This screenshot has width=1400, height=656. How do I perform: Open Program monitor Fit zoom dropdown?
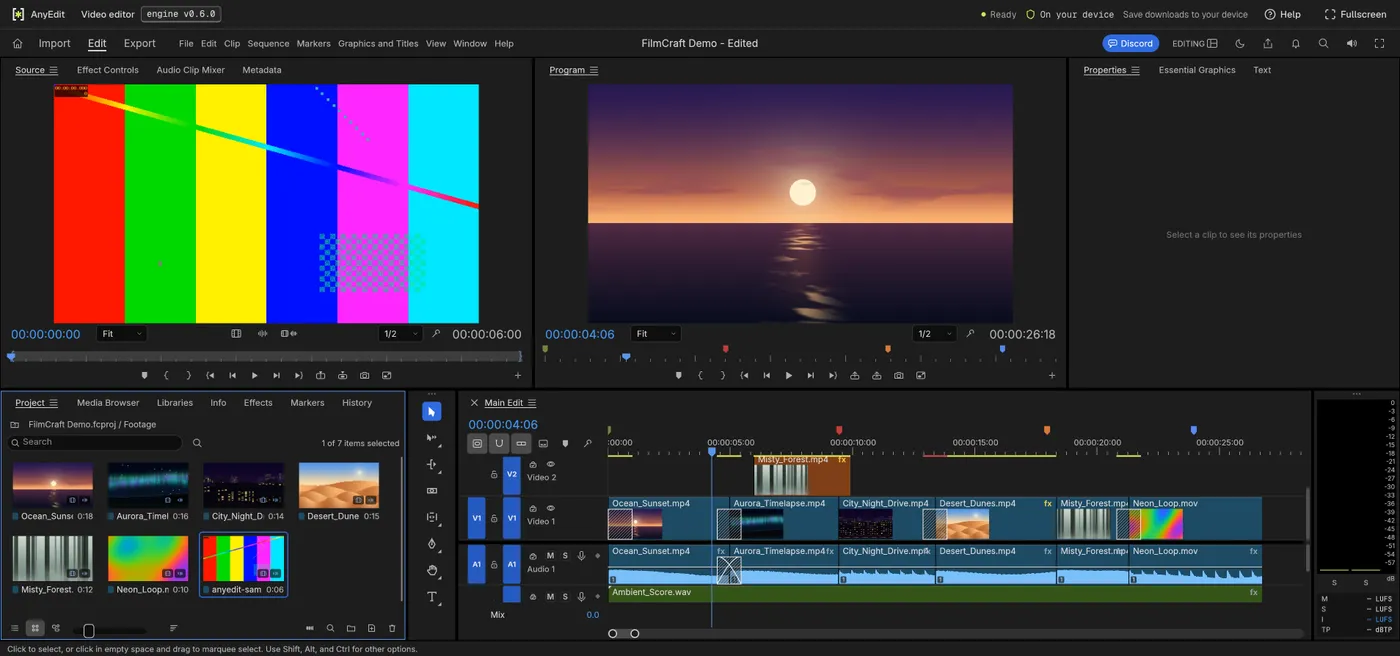(656, 334)
